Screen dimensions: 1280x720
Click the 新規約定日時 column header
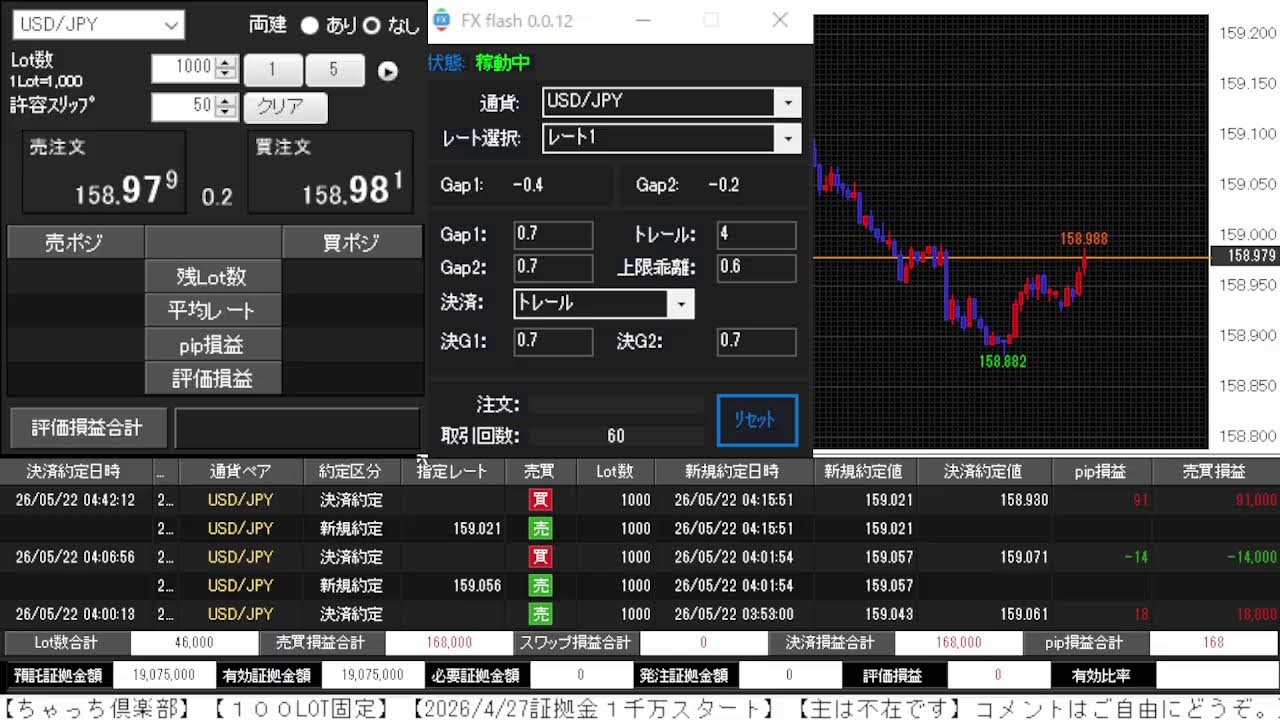click(x=732, y=471)
